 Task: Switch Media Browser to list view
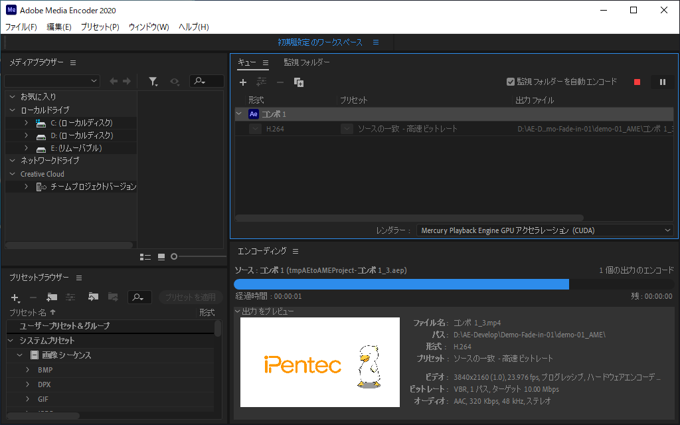coord(145,257)
